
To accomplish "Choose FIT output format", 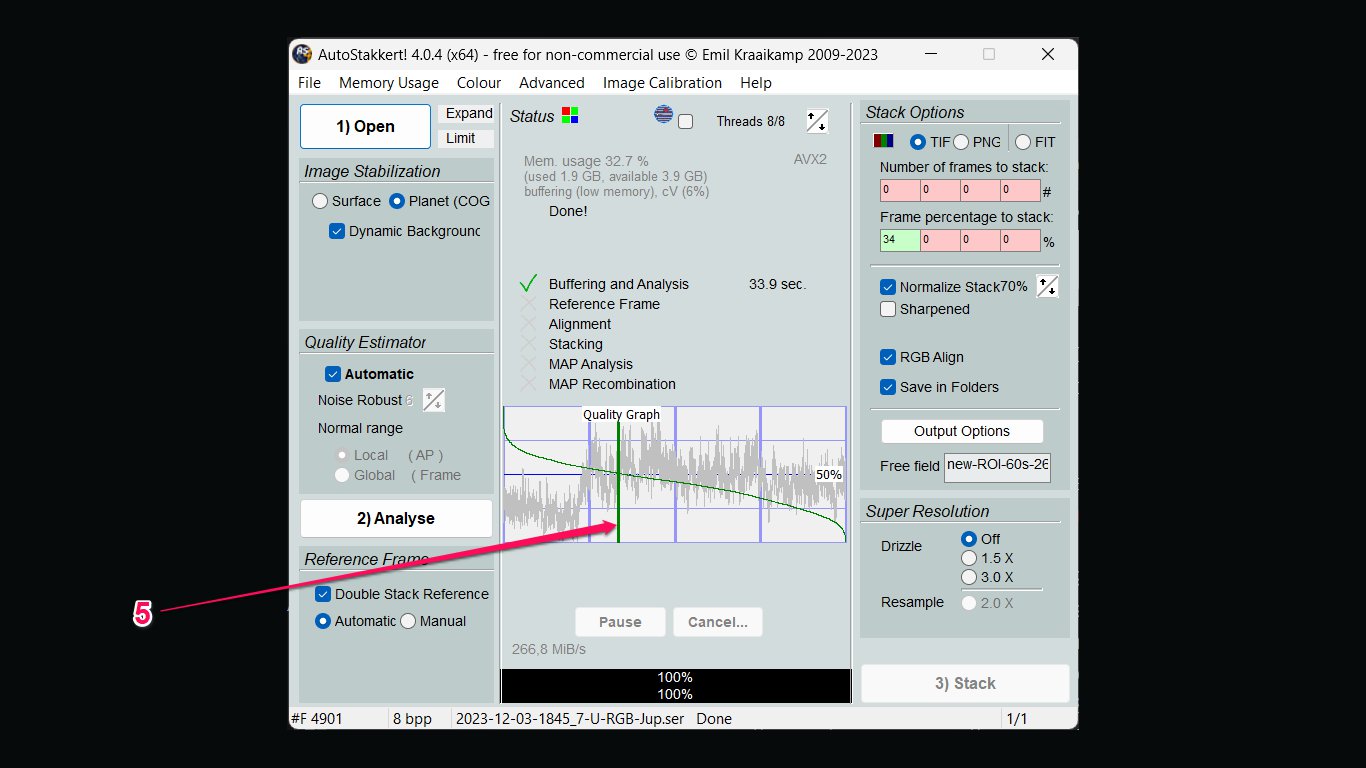I will [1023, 142].
